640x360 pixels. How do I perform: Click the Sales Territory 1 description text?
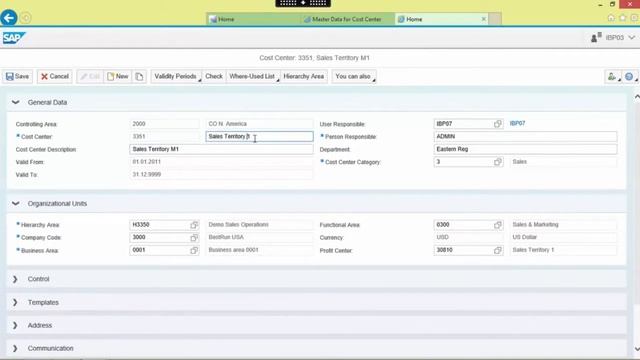click(x=533, y=250)
